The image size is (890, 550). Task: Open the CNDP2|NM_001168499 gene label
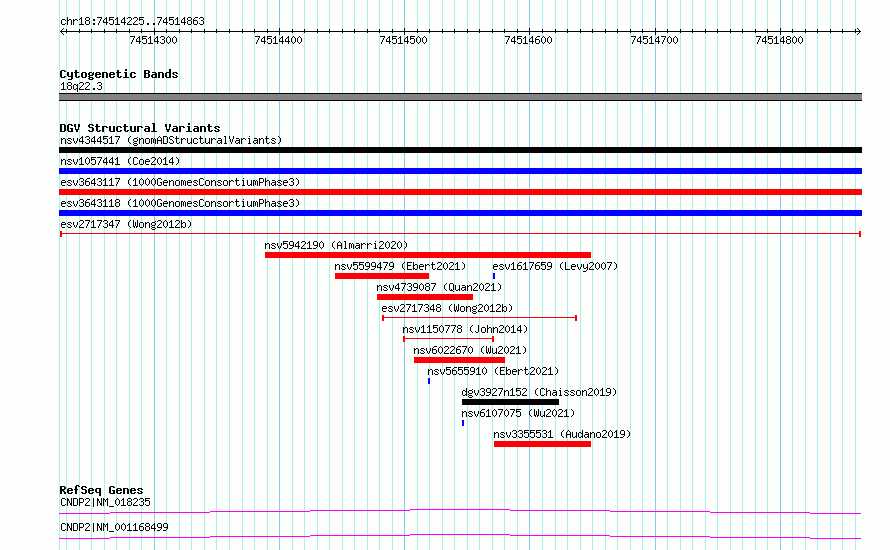point(114,527)
